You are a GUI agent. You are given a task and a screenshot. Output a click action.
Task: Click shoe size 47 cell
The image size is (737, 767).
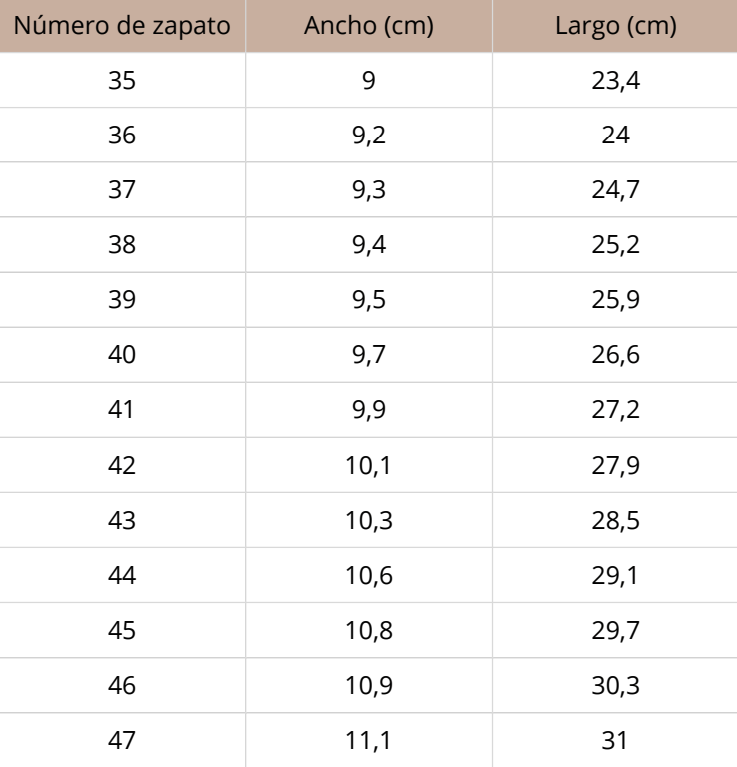[122, 740]
